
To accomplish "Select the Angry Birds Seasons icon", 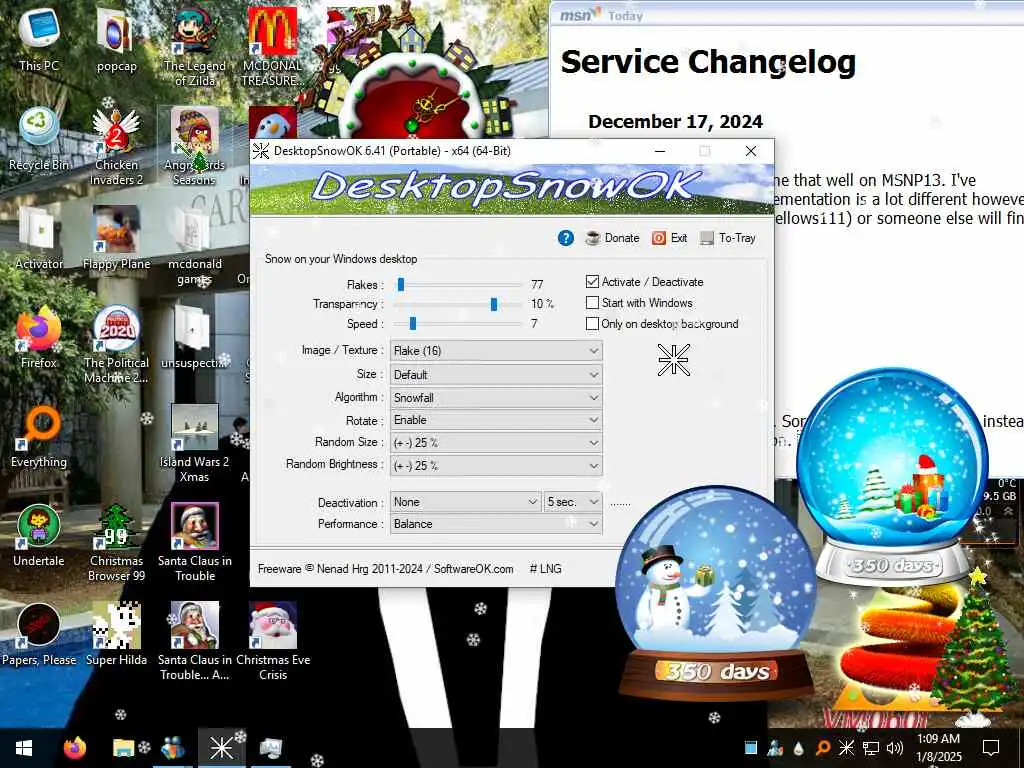I will (195, 146).
